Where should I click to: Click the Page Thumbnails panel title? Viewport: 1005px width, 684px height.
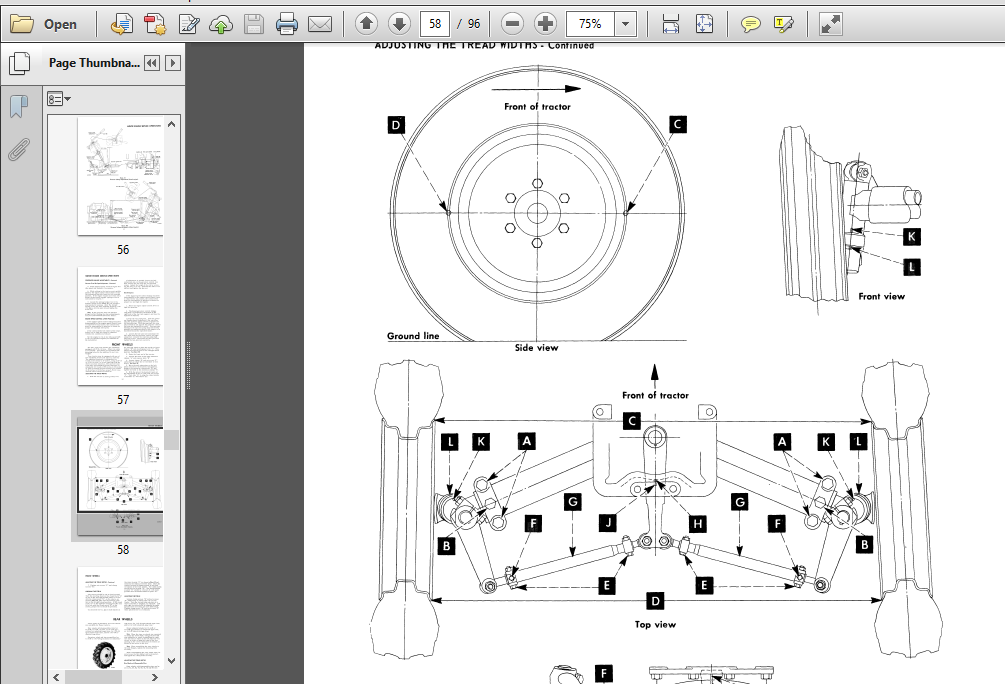[x=94, y=63]
